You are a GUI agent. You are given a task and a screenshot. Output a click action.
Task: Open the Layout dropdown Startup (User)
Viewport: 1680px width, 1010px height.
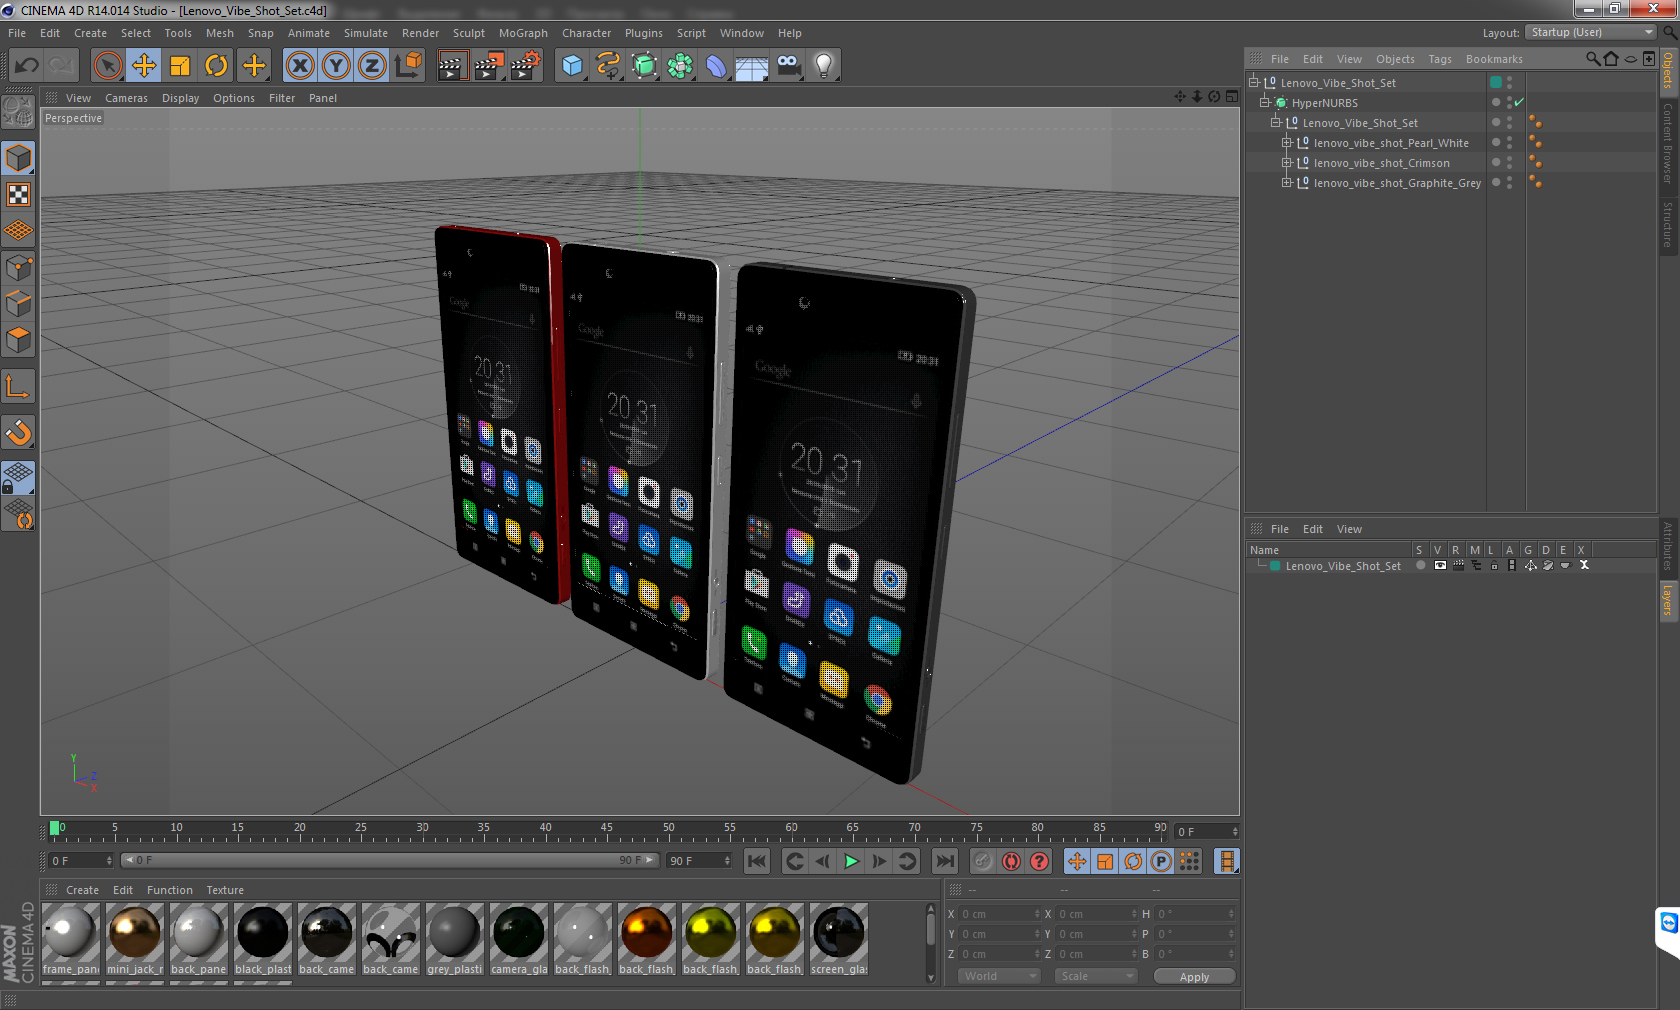pyautogui.click(x=1591, y=33)
